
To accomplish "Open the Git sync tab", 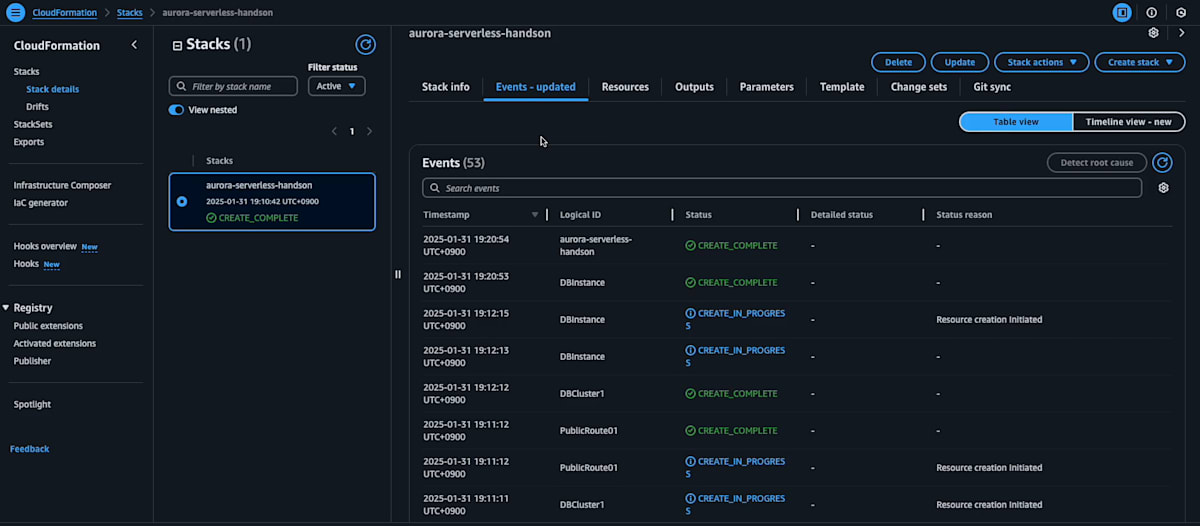I will pos(992,87).
